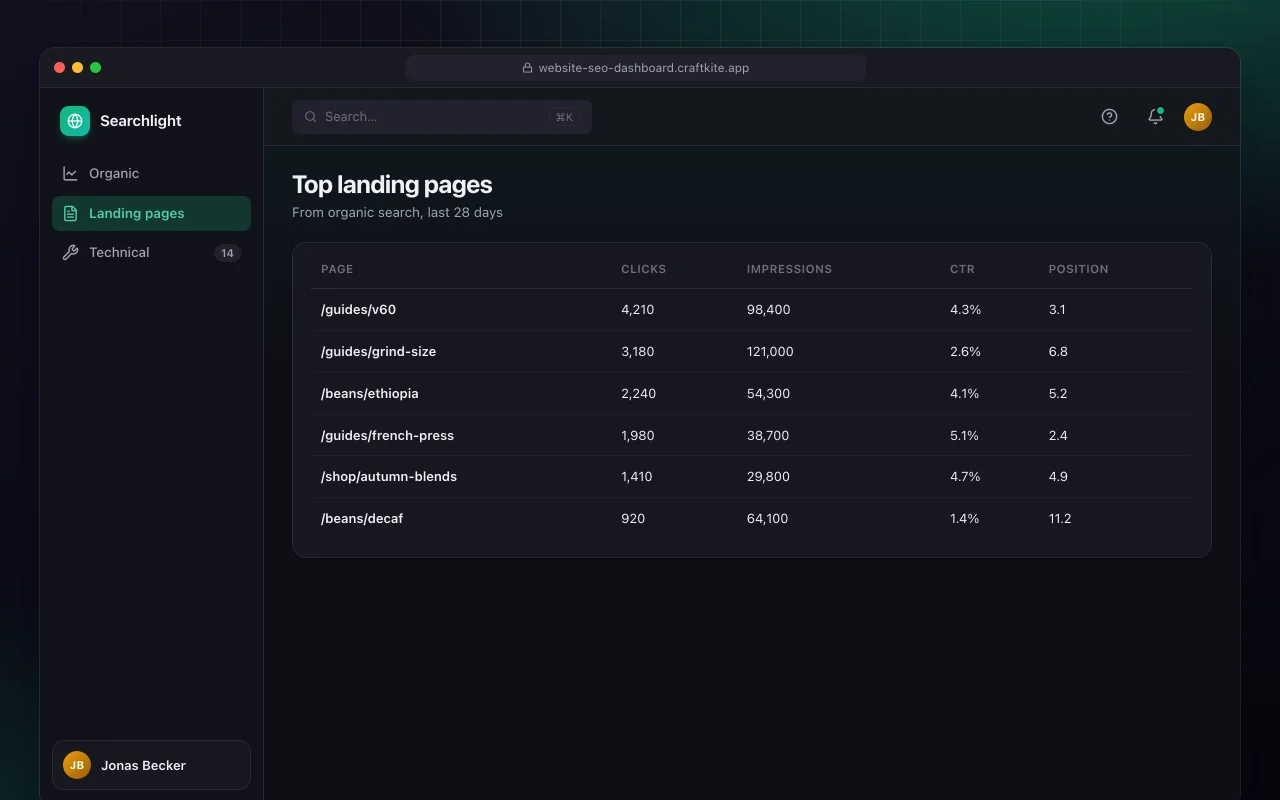
Task: Click the 29,800 impressions value
Action: pyautogui.click(x=768, y=477)
